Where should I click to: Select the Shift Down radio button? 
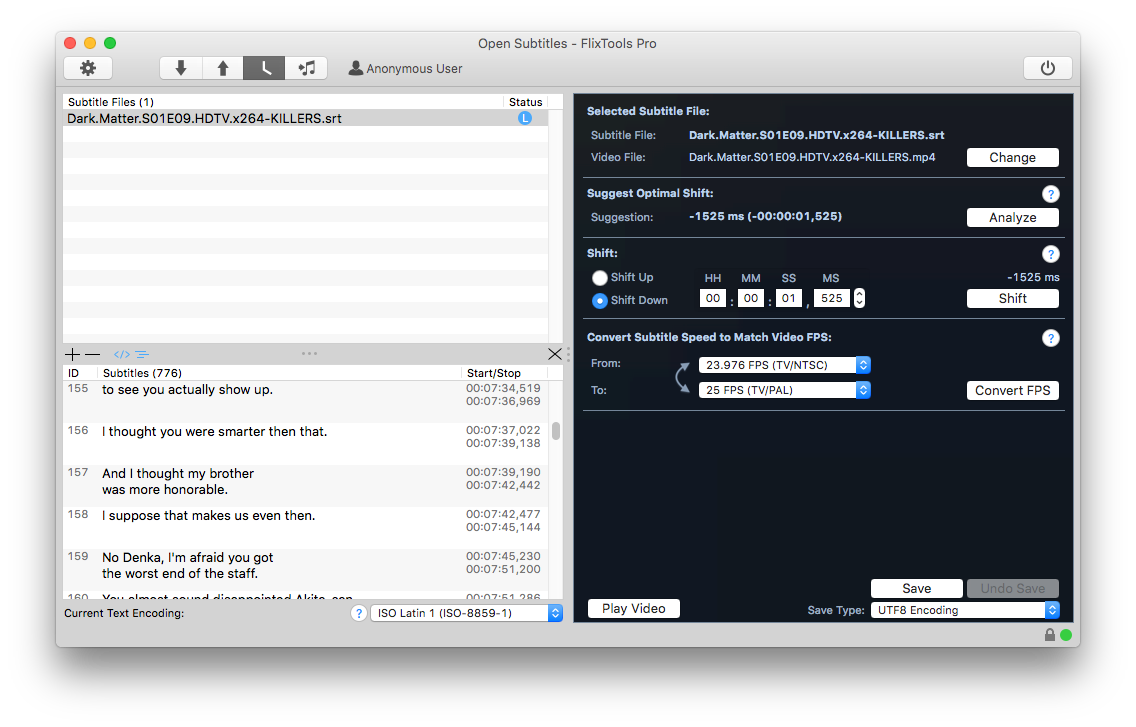pyautogui.click(x=599, y=300)
